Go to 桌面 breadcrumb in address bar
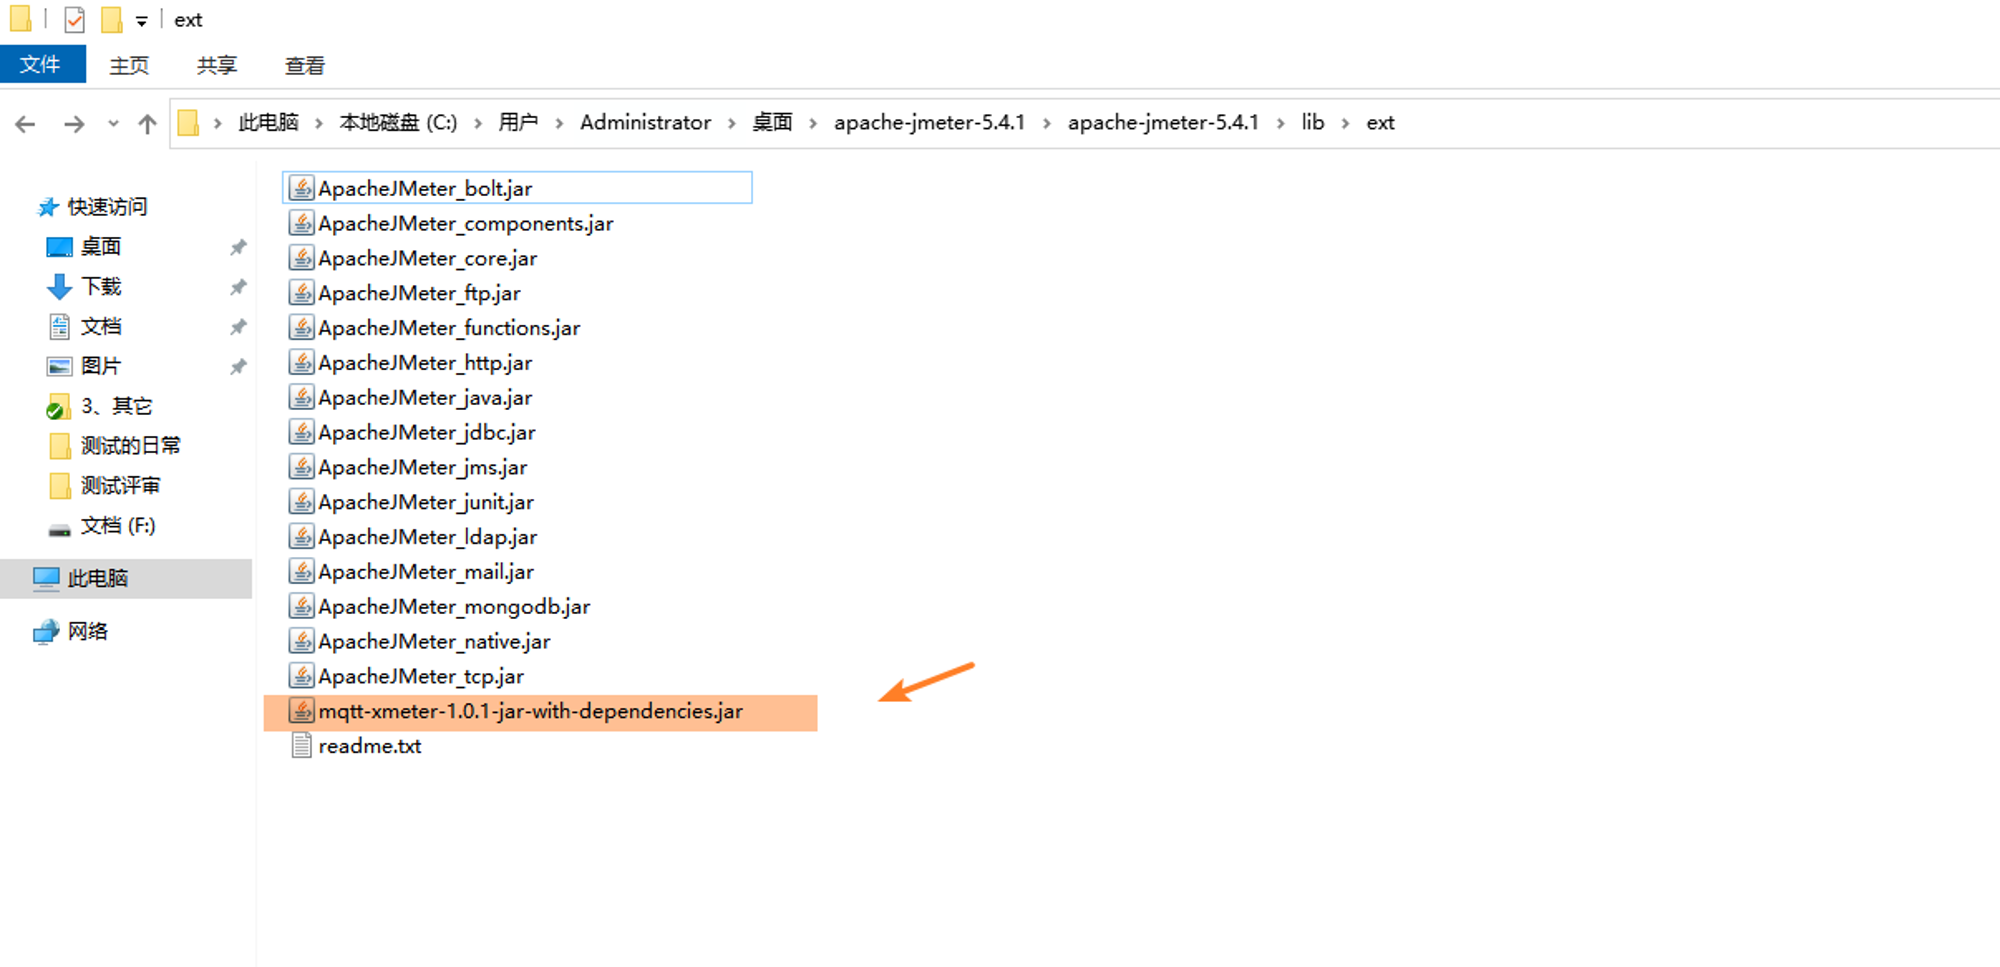The width and height of the screenshot is (2000, 967). pyautogui.click(x=772, y=123)
